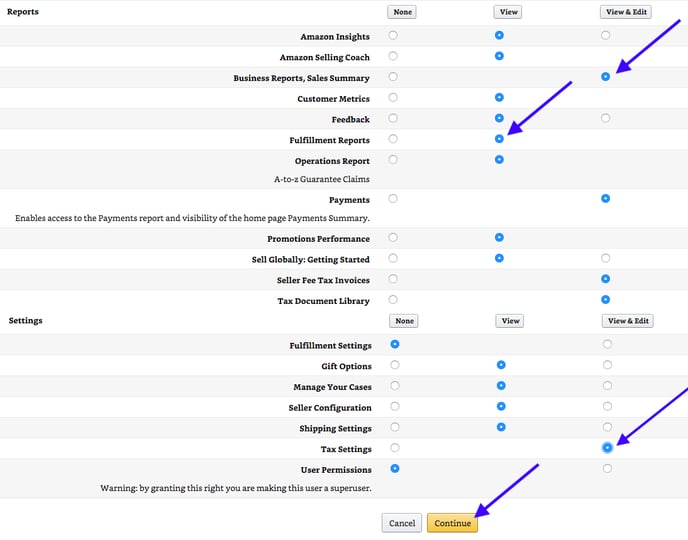Set Promotions Performance to None
Viewport: 688px width, 540px height.
point(393,237)
